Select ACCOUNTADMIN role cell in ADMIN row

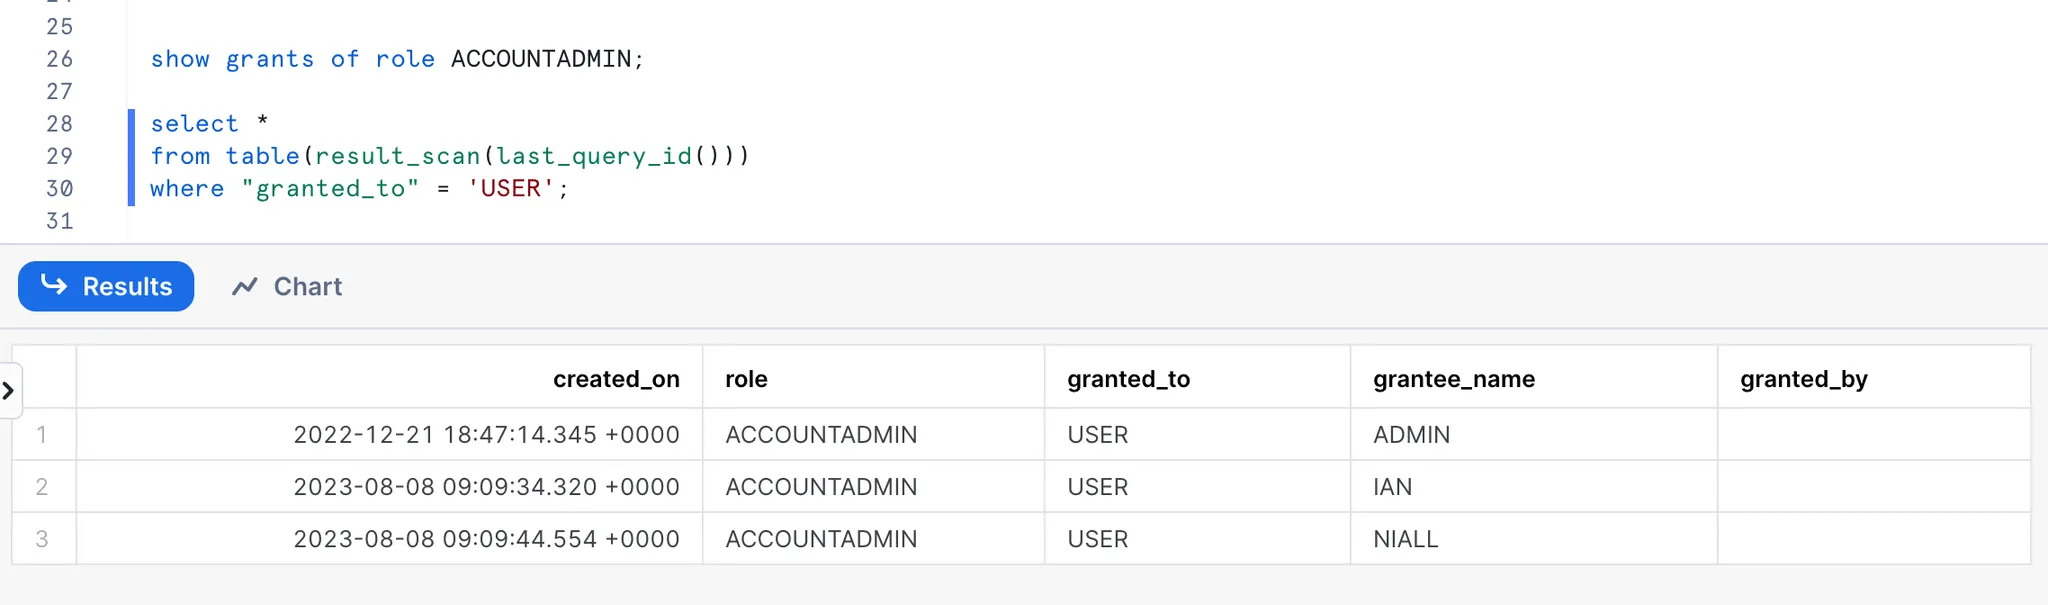(x=873, y=434)
